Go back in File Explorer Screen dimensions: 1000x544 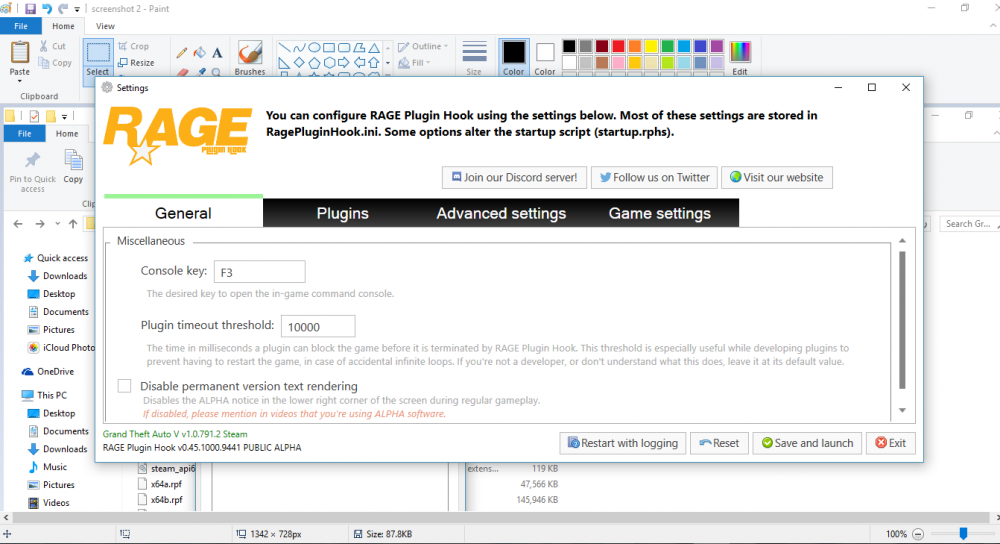(18, 224)
